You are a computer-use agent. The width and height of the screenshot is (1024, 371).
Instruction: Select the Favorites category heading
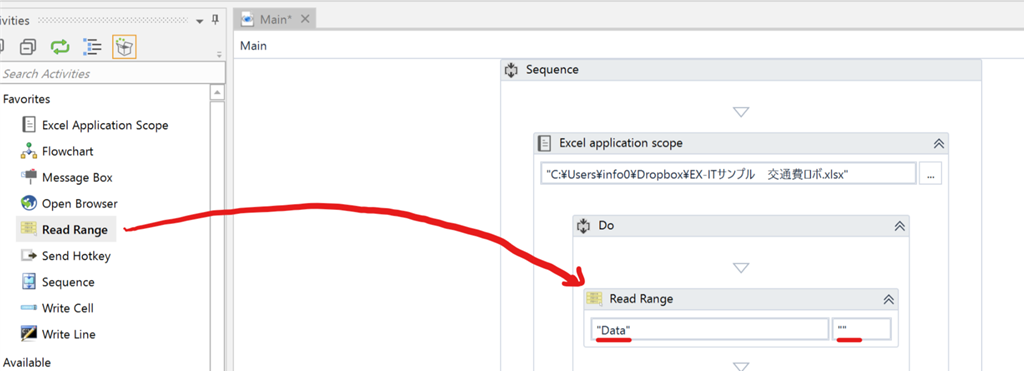coord(27,99)
